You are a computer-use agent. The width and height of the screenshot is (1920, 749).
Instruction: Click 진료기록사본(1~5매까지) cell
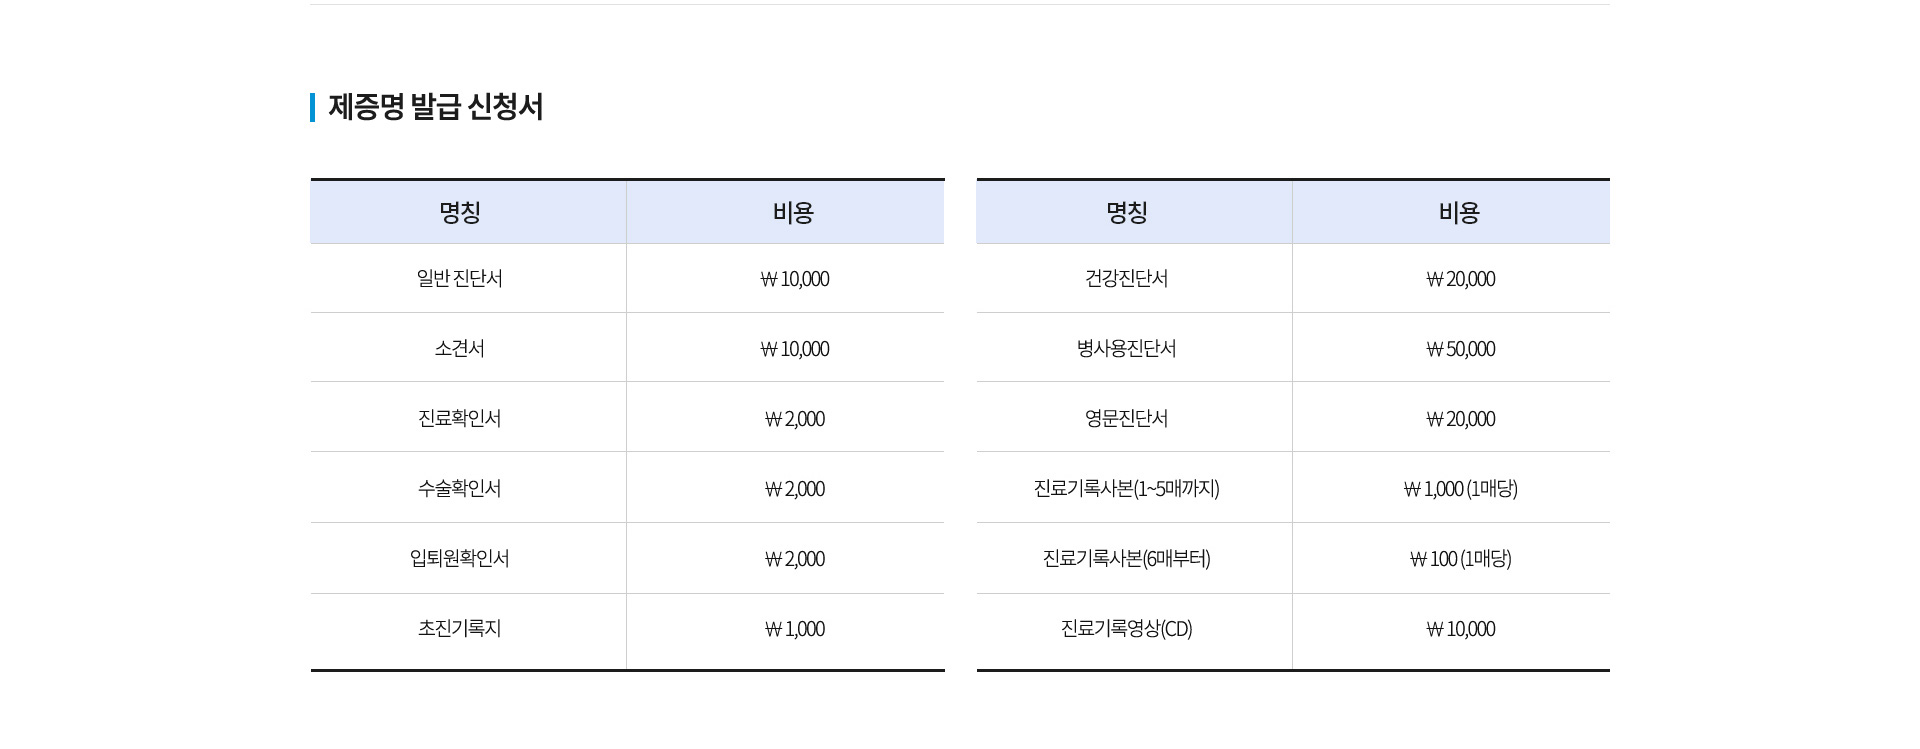click(x=1127, y=489)
